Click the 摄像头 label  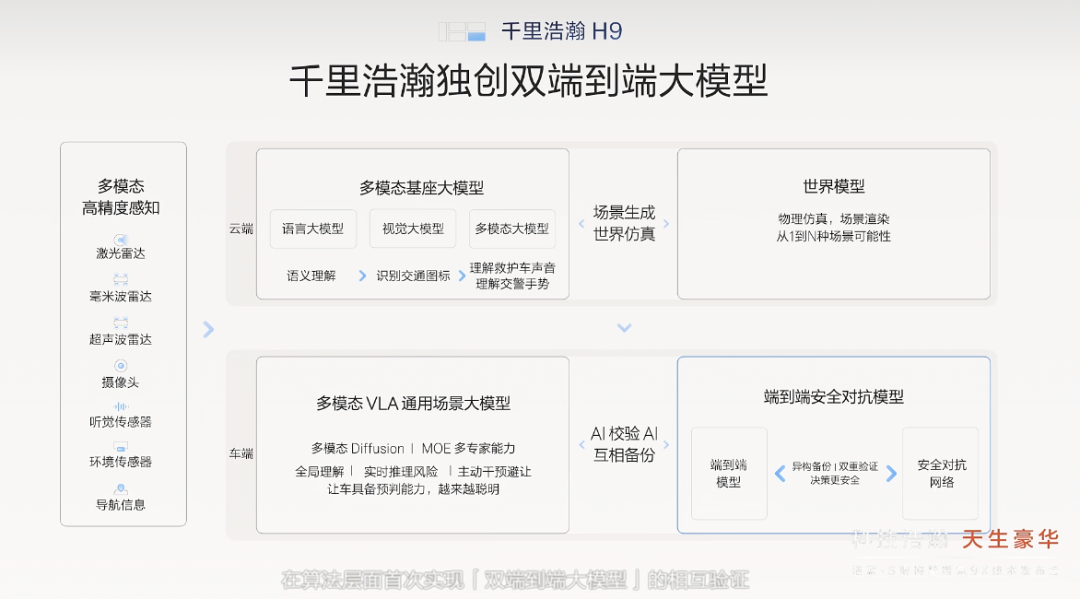pos(121,383)
